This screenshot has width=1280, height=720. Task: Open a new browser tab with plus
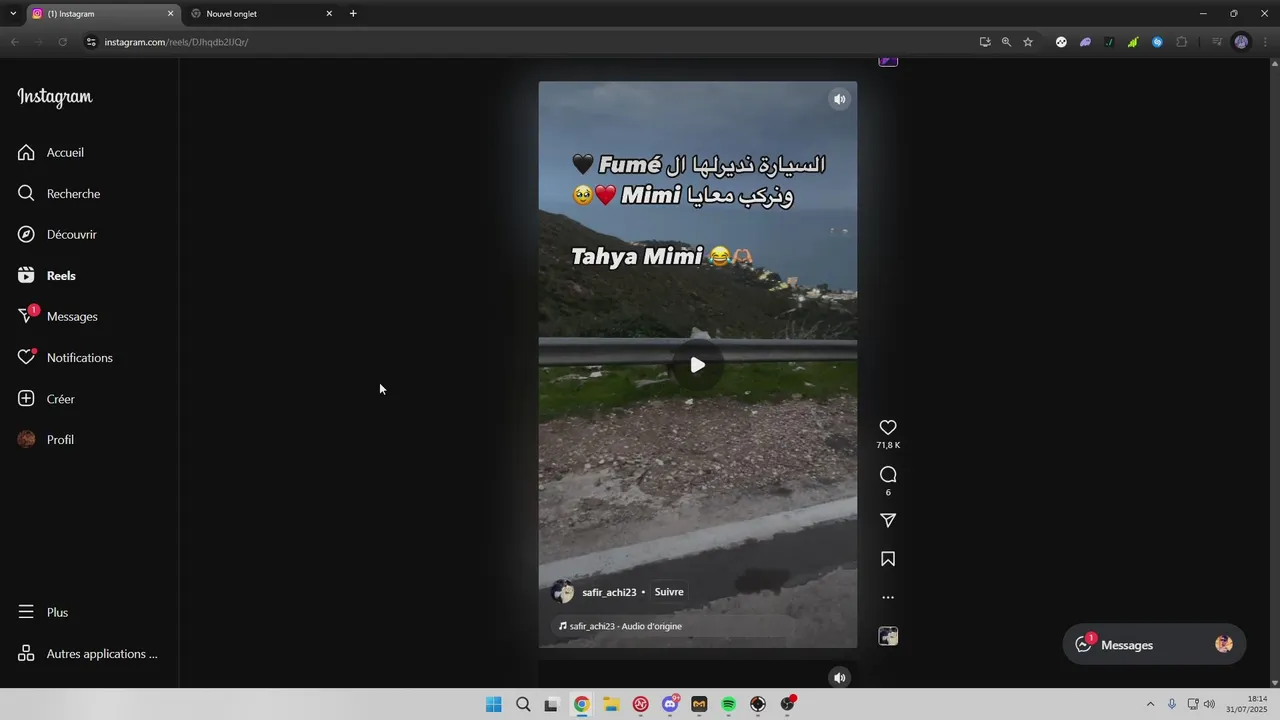click(x=353, y=14)
